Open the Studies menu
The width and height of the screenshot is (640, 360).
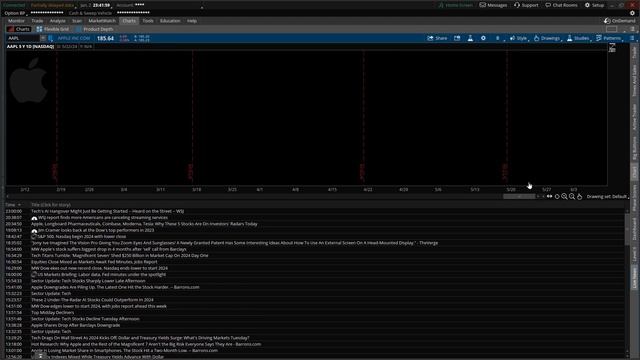(x=578, y=38)
